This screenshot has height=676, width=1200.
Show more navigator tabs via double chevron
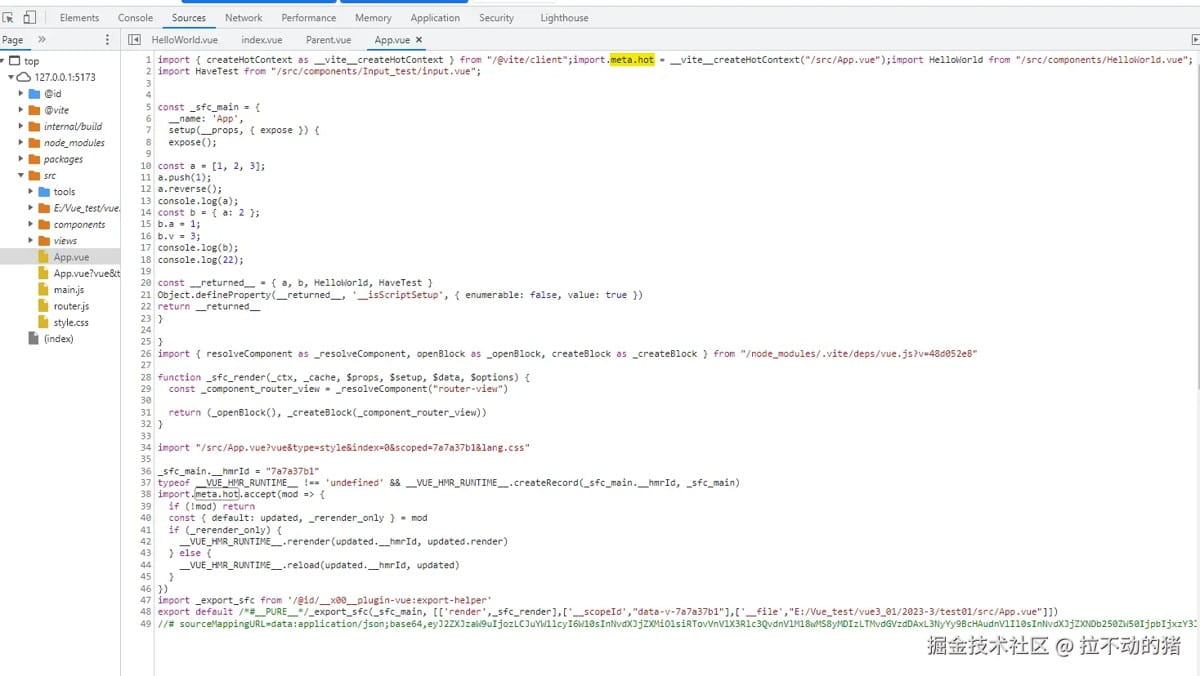[x=42, y=40]
